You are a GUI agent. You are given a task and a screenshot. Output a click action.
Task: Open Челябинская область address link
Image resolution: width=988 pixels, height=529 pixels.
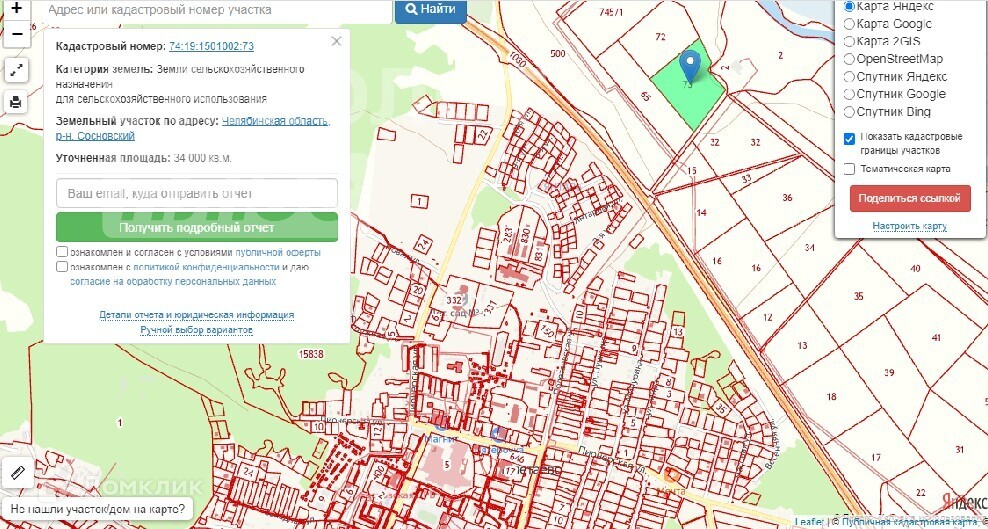[x=275, y=121]
